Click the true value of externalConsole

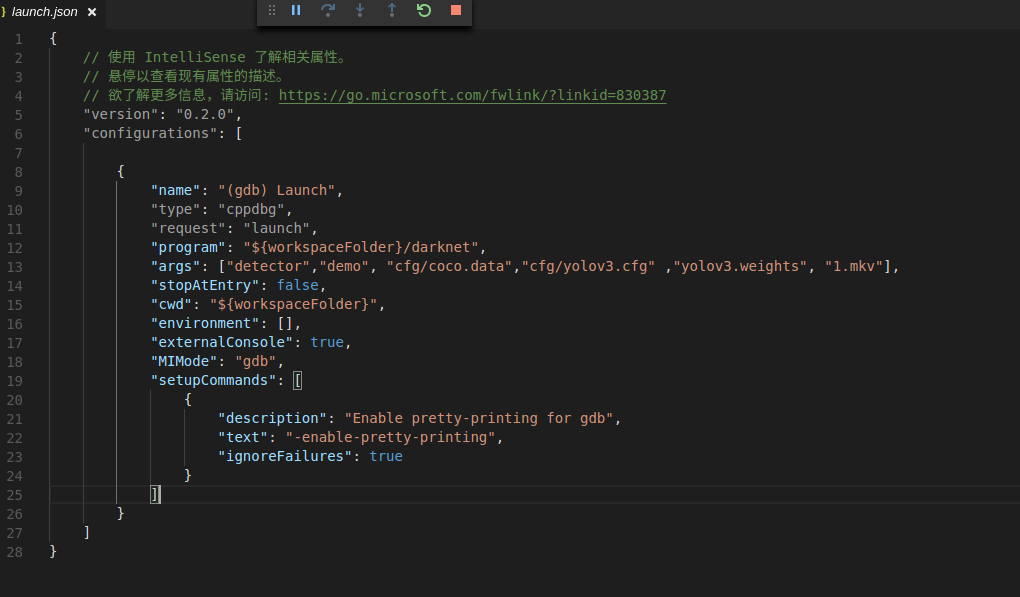coord(327,342)
